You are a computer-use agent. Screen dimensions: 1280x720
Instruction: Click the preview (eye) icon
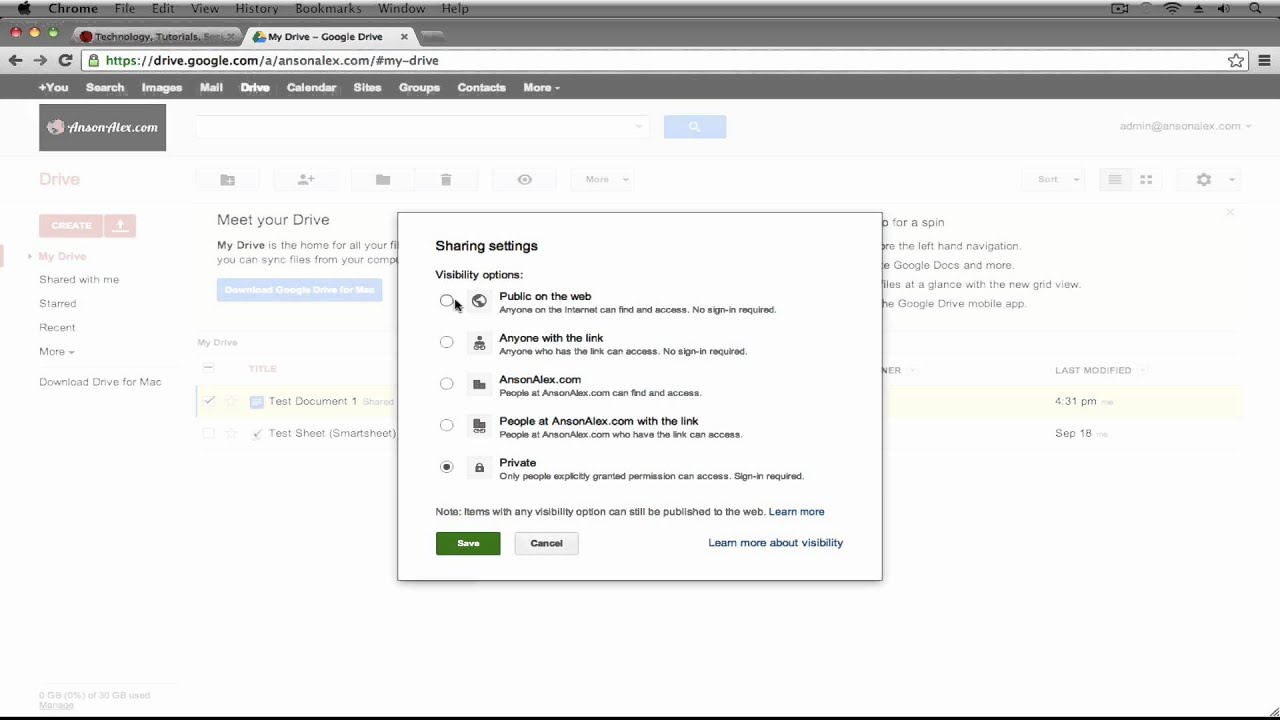click(524, 179)
